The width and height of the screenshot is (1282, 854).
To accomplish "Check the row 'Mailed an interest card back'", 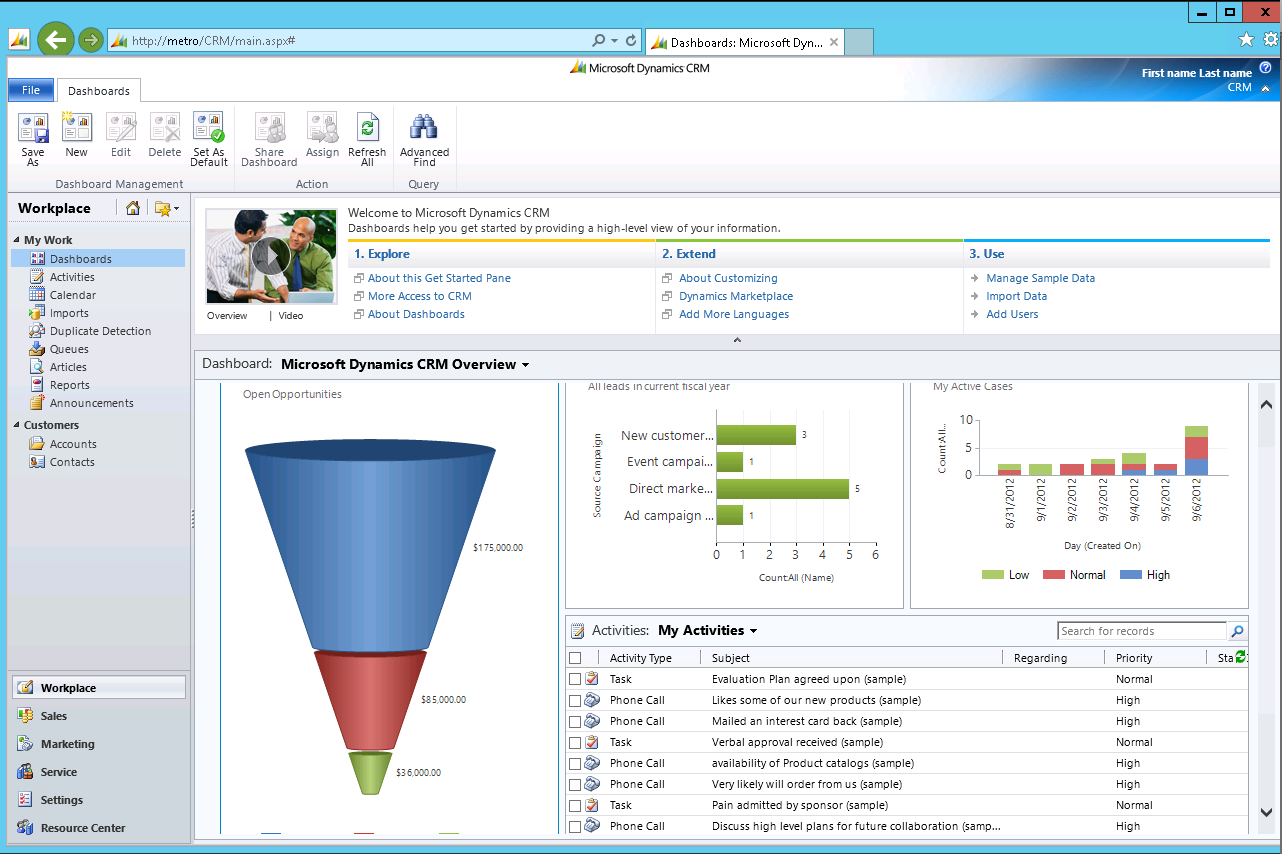I will (x=575, y=721).
